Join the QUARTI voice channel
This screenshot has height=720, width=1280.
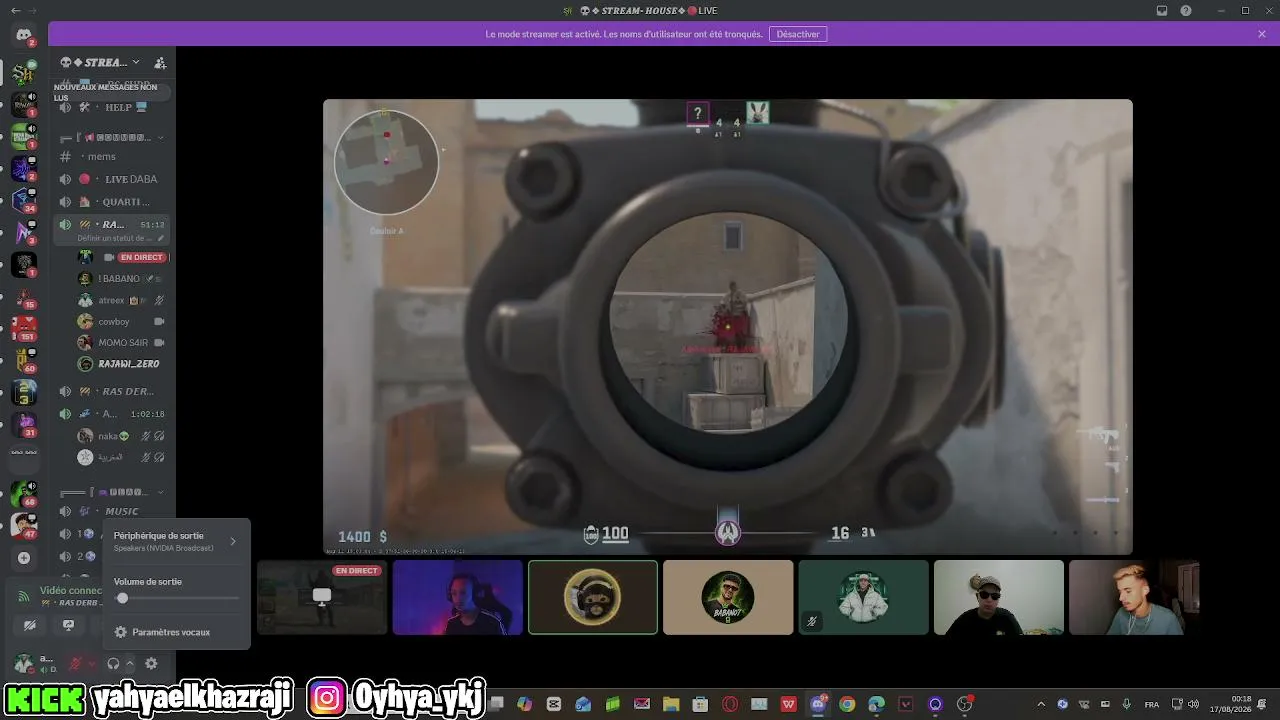pos(112,202)
